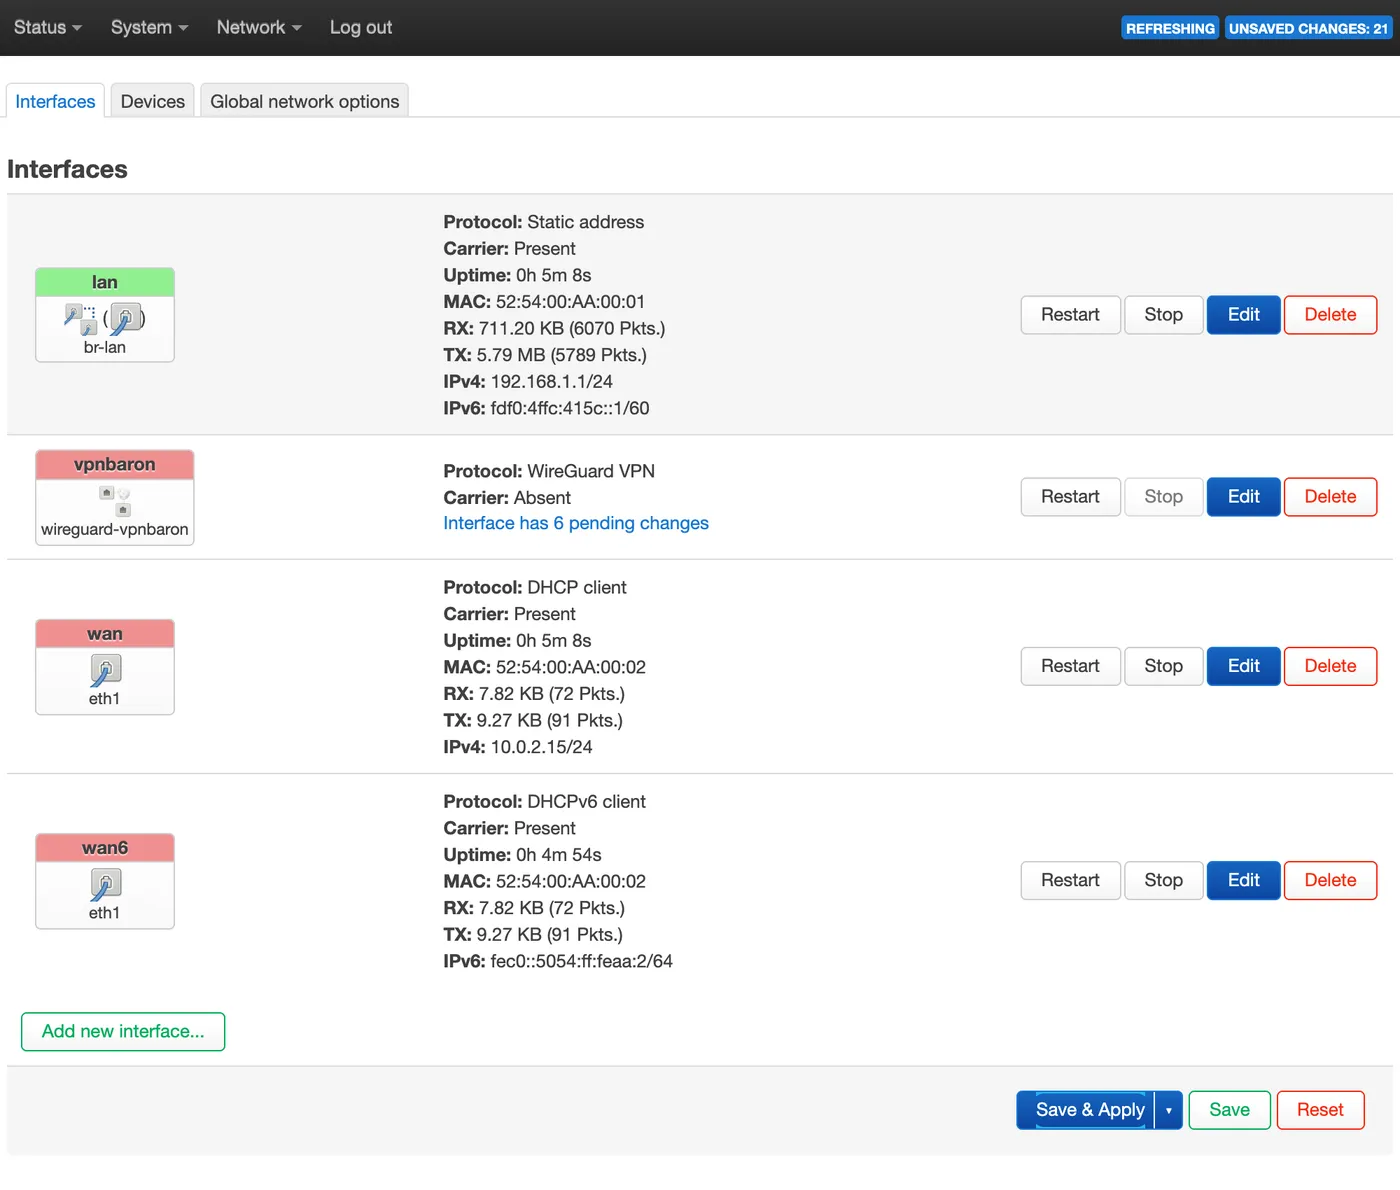
Task: Click Protocol: Static address text
Action: coord(544,222)
